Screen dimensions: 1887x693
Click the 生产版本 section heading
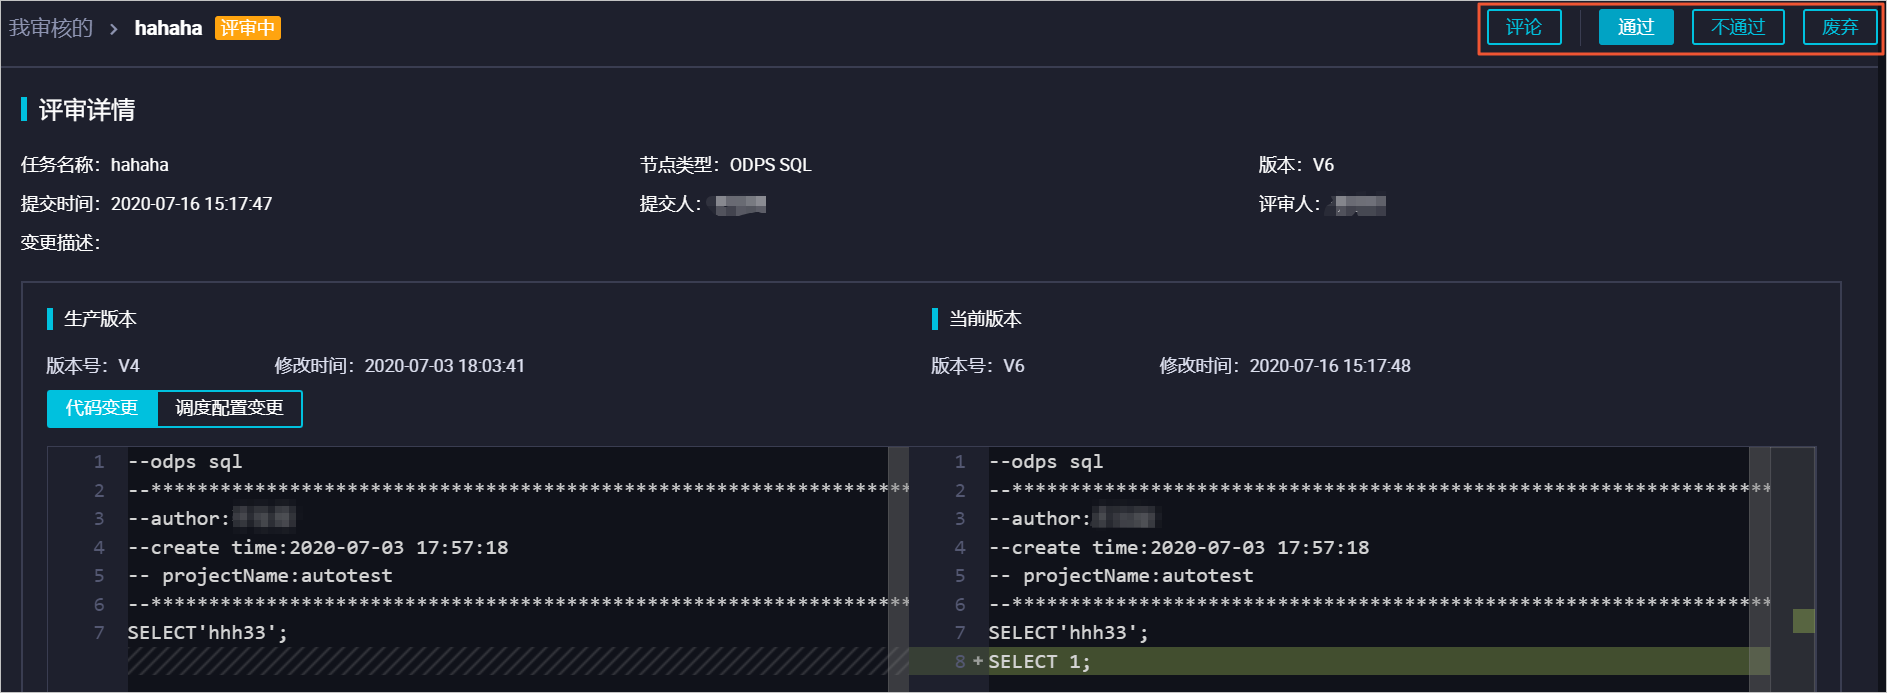tap(100, 319)
